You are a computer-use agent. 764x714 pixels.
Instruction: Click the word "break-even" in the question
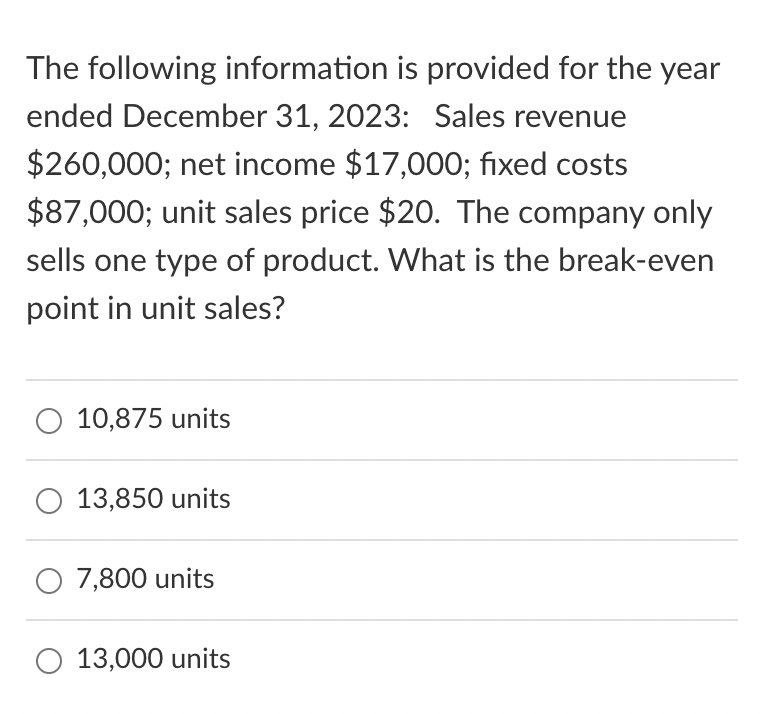[x=636, y=260]
